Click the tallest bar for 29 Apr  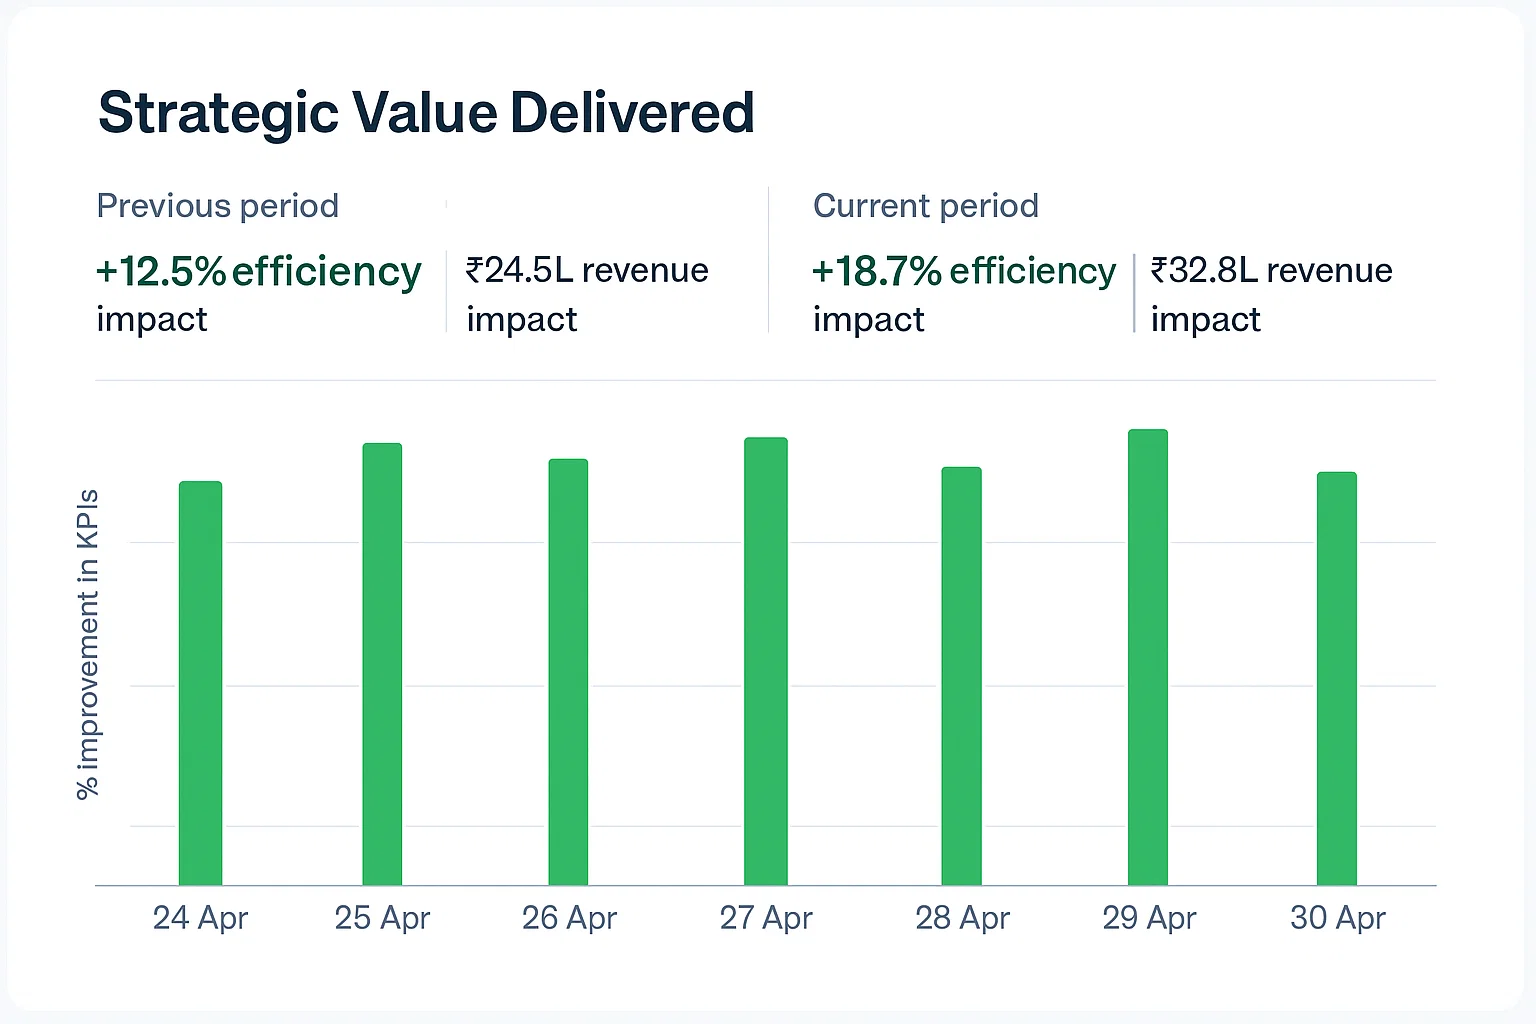coord(1148,657)
